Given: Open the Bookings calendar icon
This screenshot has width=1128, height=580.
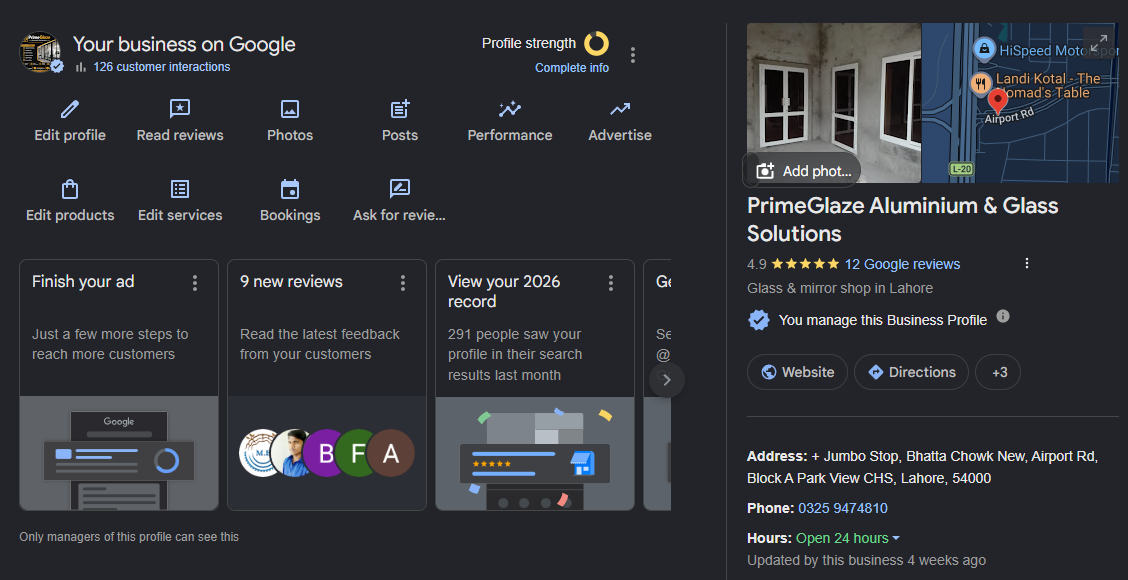Looking at the screenshot, I should coord(290,189).
